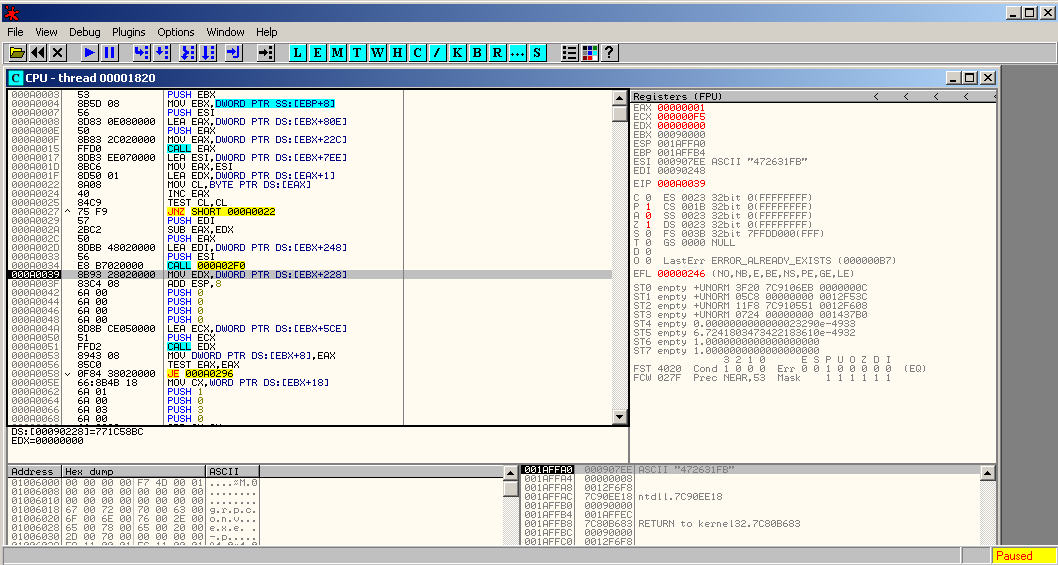Show the Breakpoints window (B button)
The width and height of the screenshot is (1058, 565).
click(478, 53)
